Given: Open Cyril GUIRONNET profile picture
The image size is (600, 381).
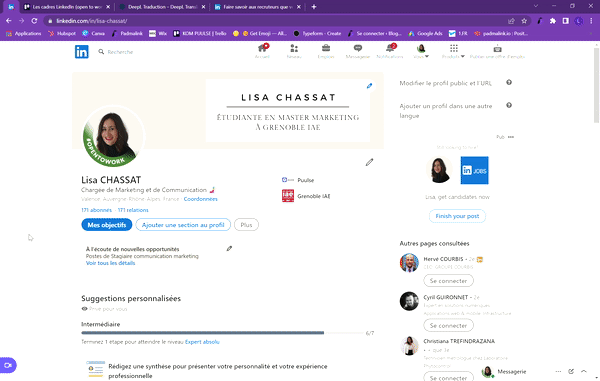Looking at the screenshot, I should click(x=409, y=301).
